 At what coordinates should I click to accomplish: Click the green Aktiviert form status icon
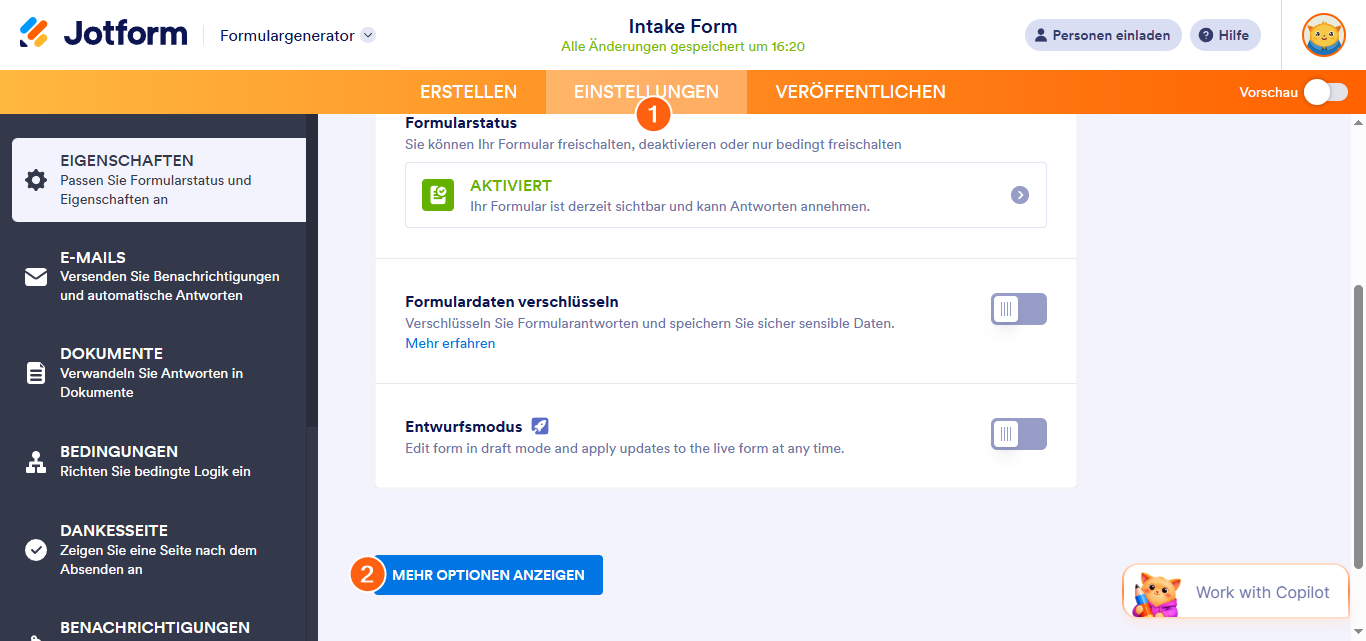point(438,195)
